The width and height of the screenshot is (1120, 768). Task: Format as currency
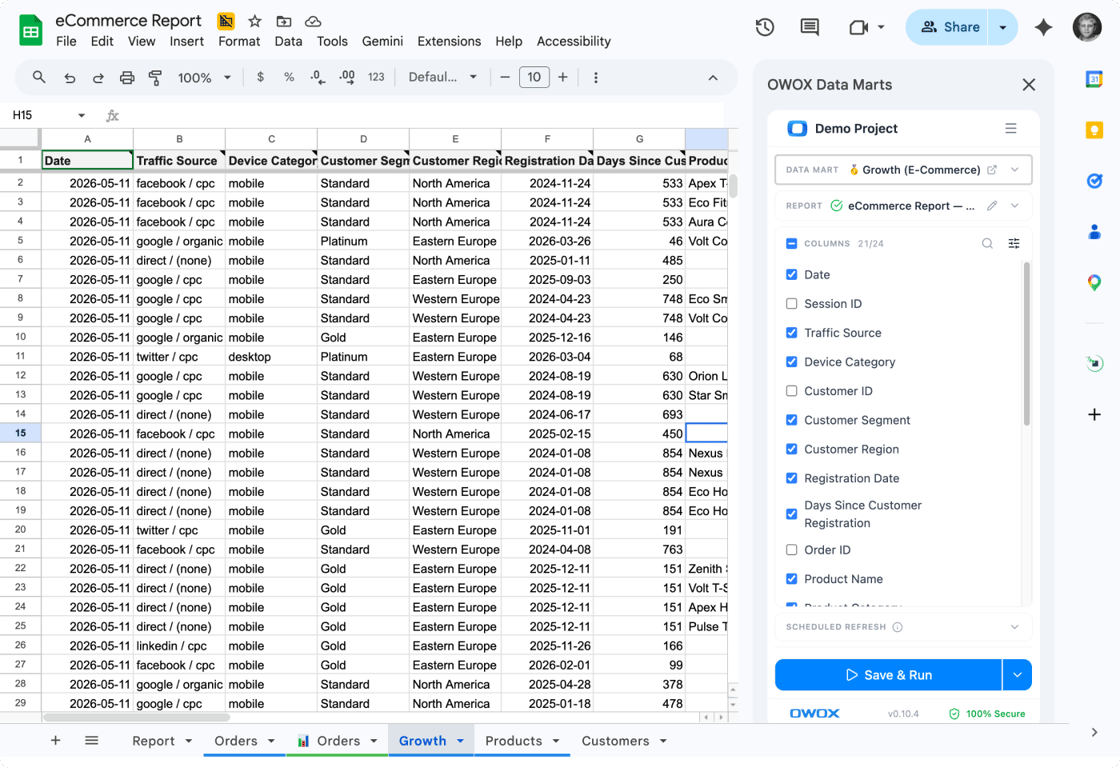pos(260,77)
